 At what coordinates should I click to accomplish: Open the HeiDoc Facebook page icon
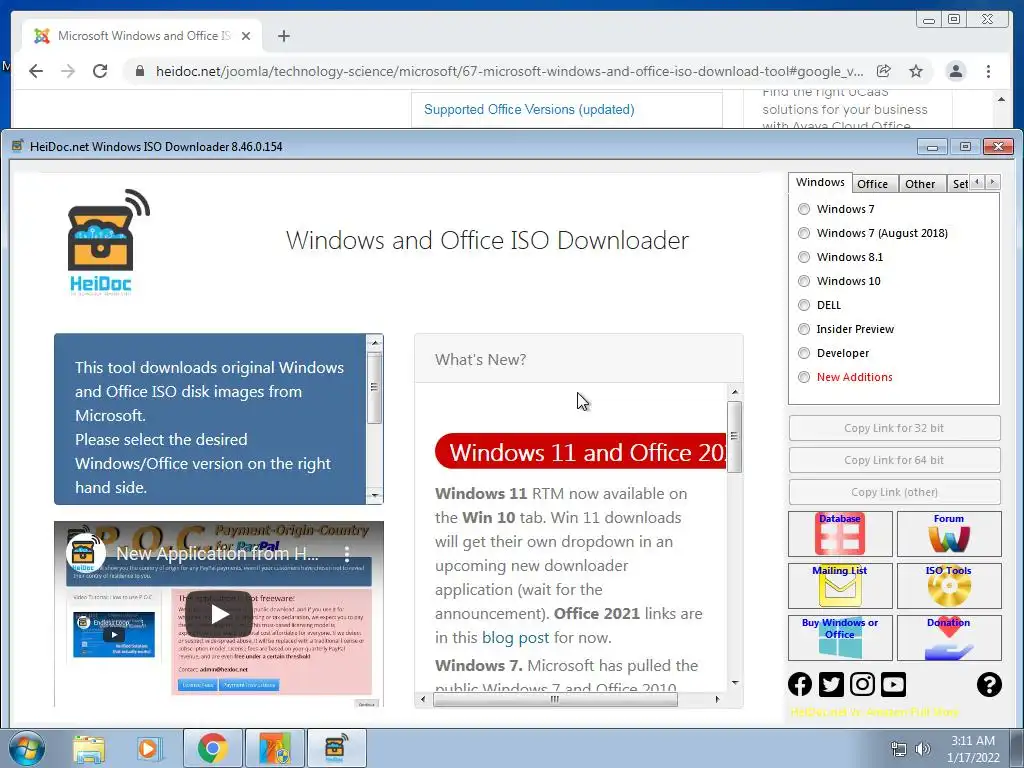pos(800,684)
